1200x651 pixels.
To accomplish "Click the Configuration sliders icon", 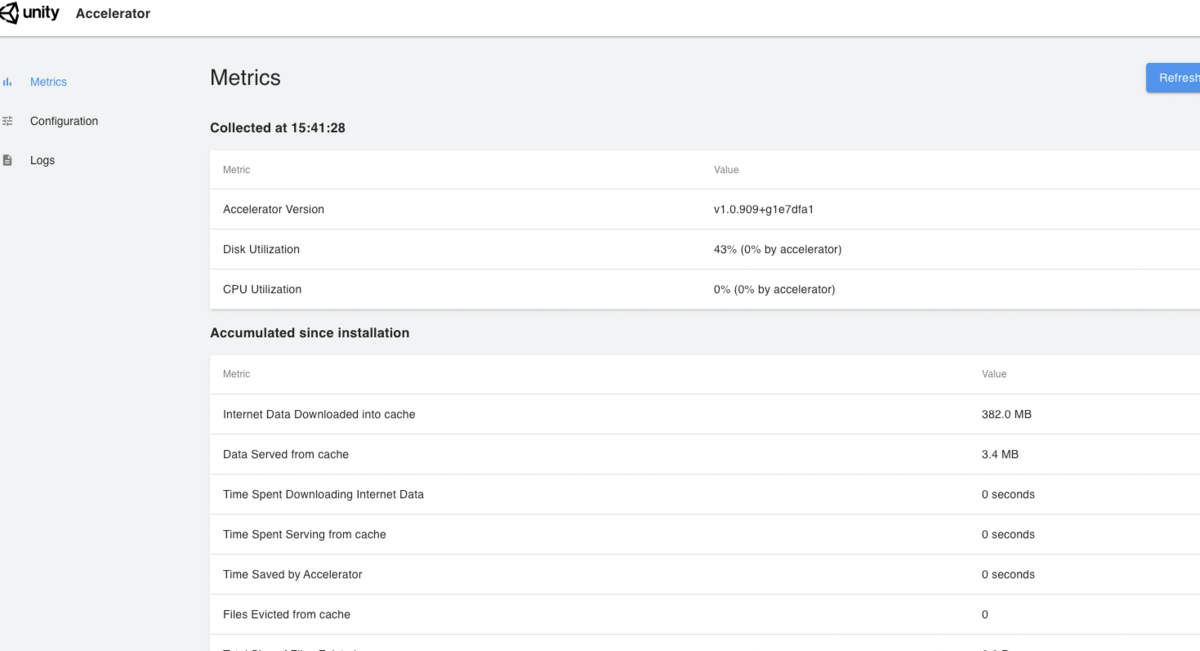I will click(8, 121).
